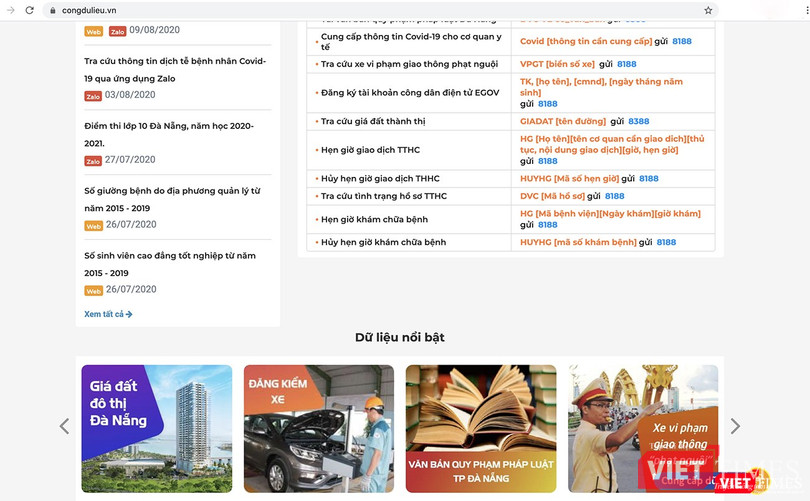The width and height of the screenshot is (810, 501).
Task: Open 'Văn bản quy phạm pháp luật' card
Action: pos(480,428)
